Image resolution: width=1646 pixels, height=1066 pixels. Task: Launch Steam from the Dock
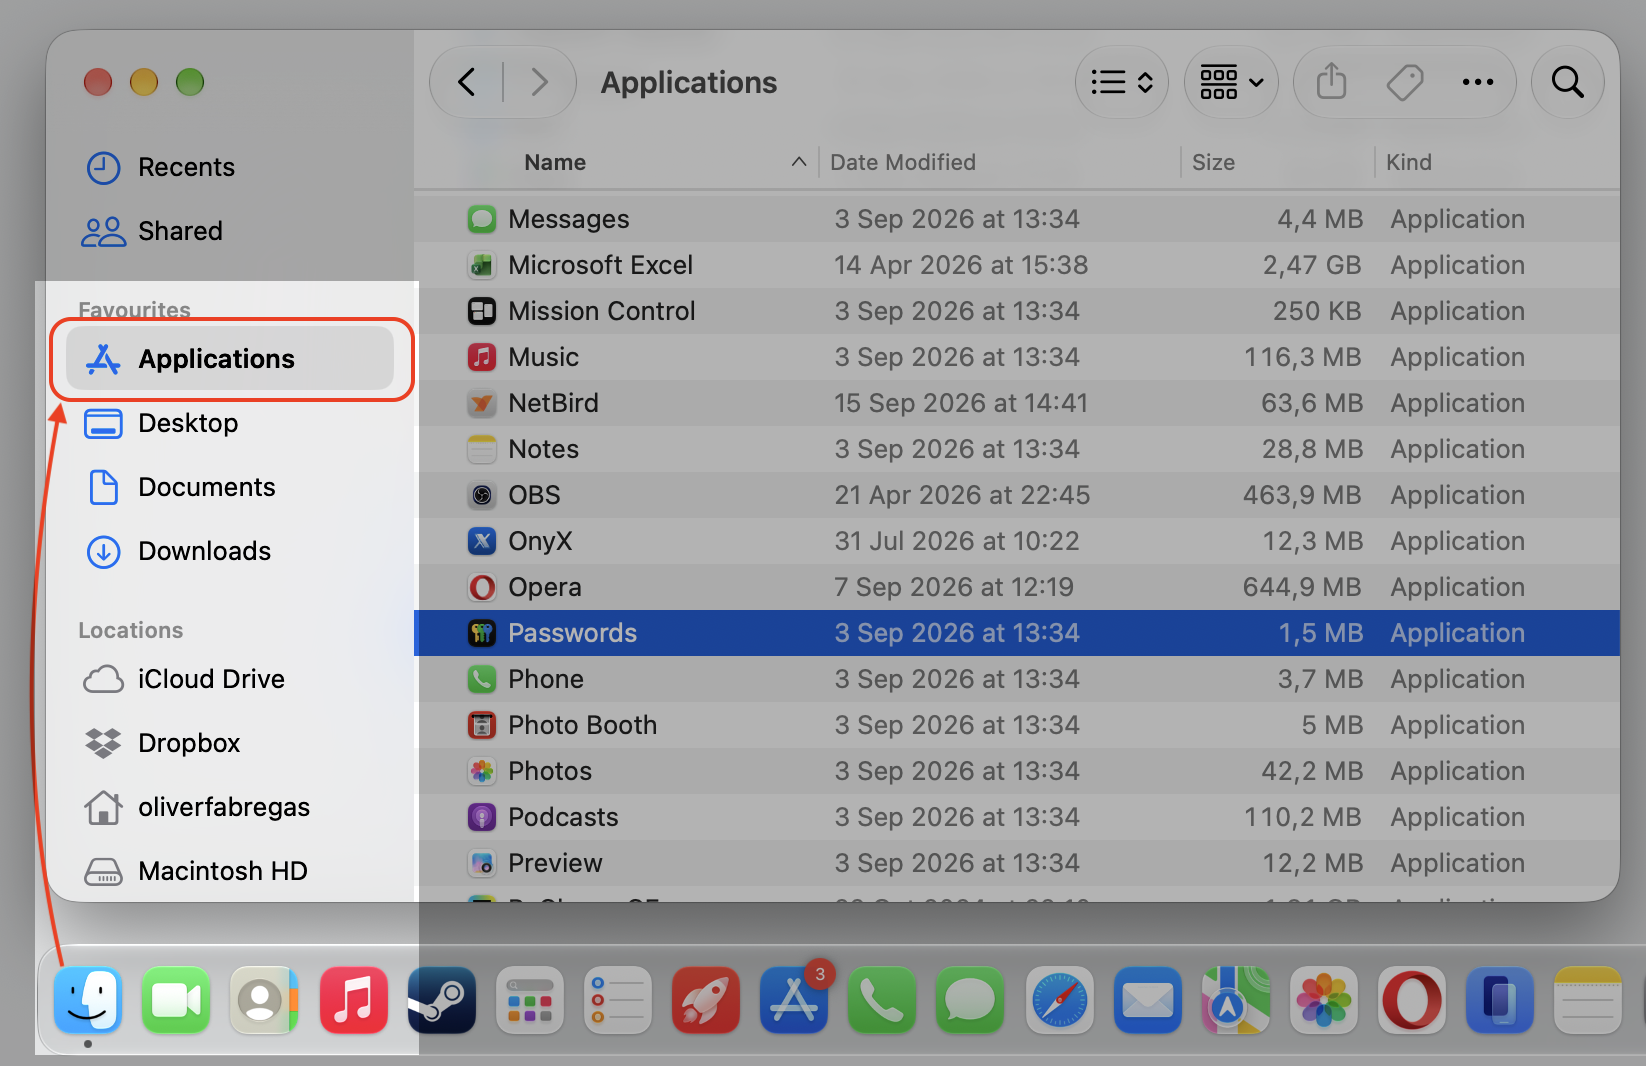tap(441, 1000)
